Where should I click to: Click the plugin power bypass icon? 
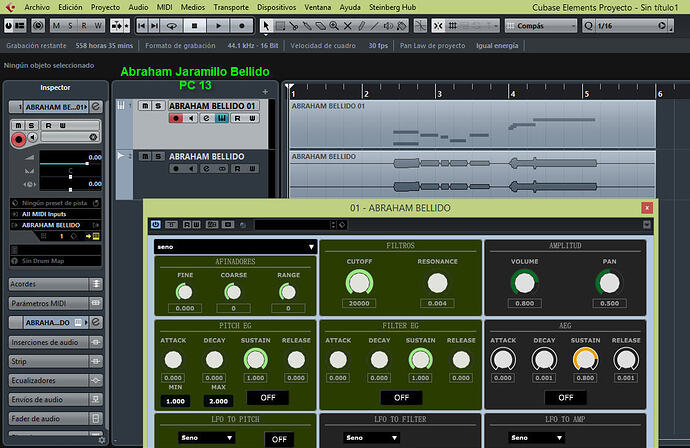pos(156,224)
